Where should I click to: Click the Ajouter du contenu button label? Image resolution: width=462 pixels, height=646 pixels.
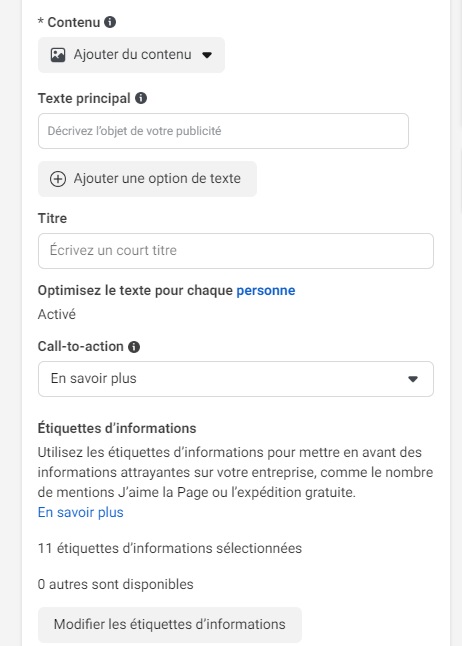coord(132,55)
